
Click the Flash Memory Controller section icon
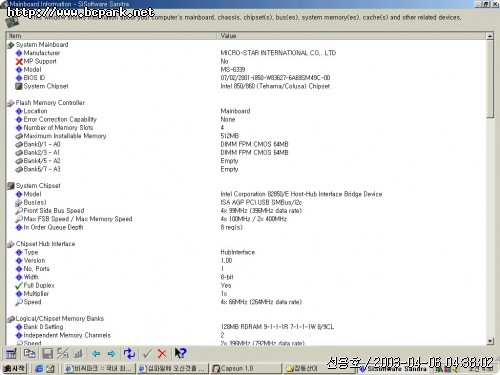tap(11, 103)
